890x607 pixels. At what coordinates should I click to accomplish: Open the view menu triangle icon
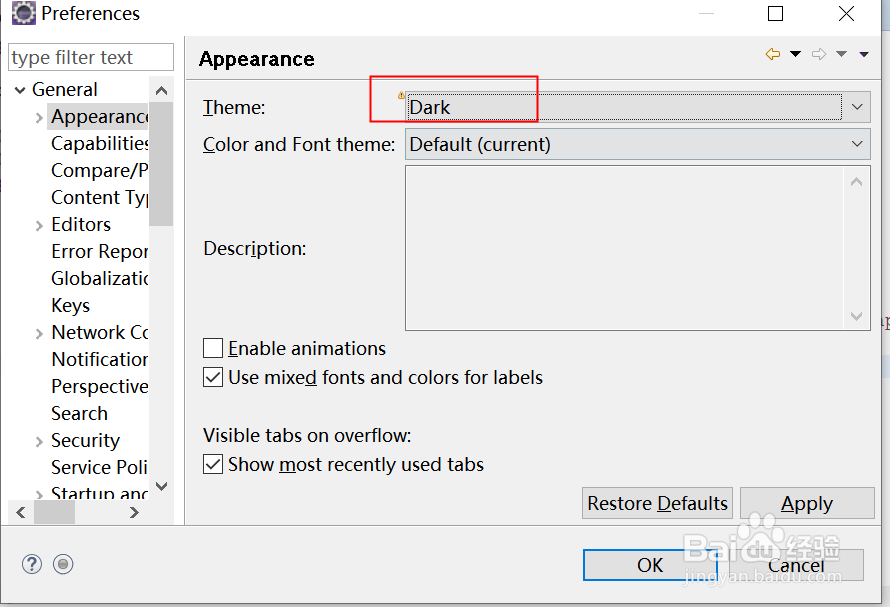coord(864,55)
